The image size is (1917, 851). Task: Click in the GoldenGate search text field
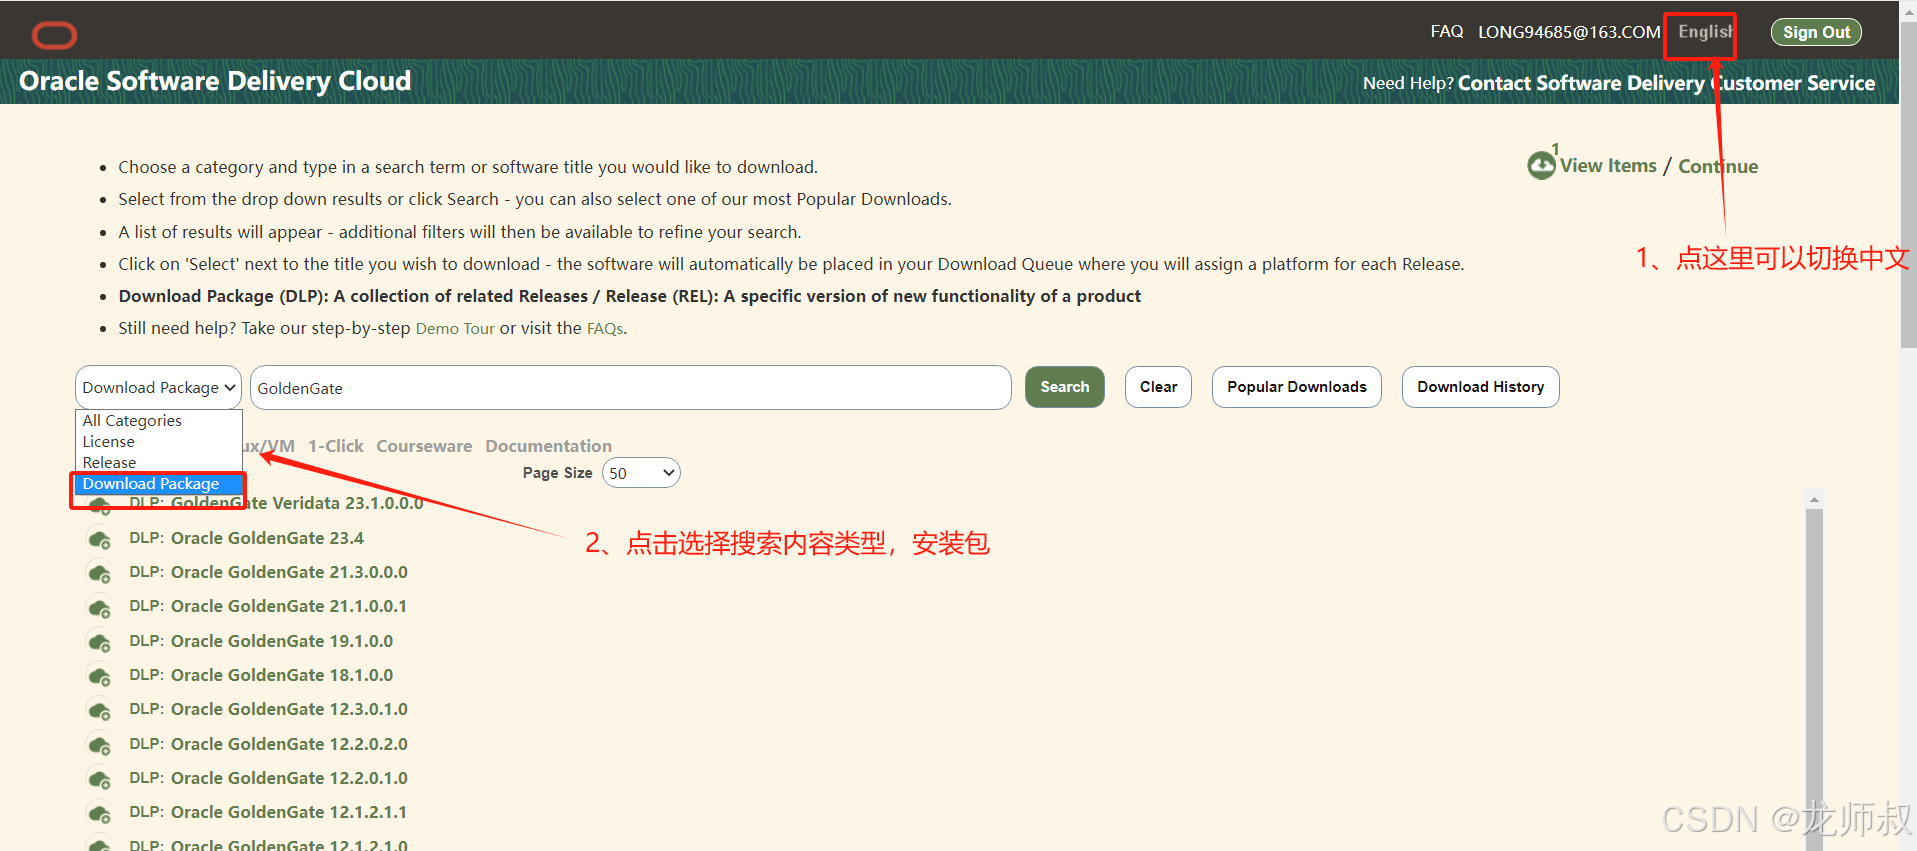(630, 387)
